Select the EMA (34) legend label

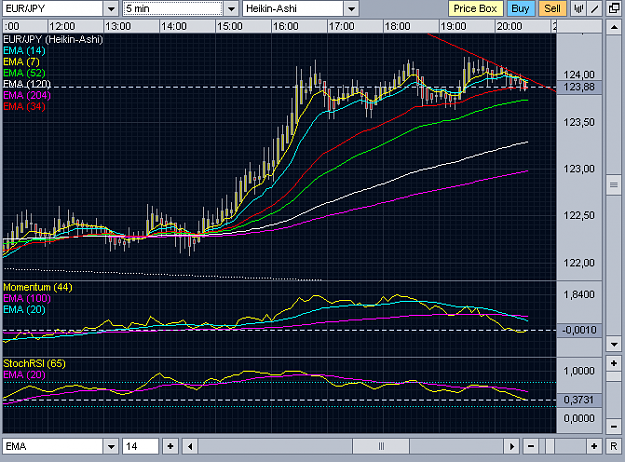pyautogui.click(x=24, y=106)
